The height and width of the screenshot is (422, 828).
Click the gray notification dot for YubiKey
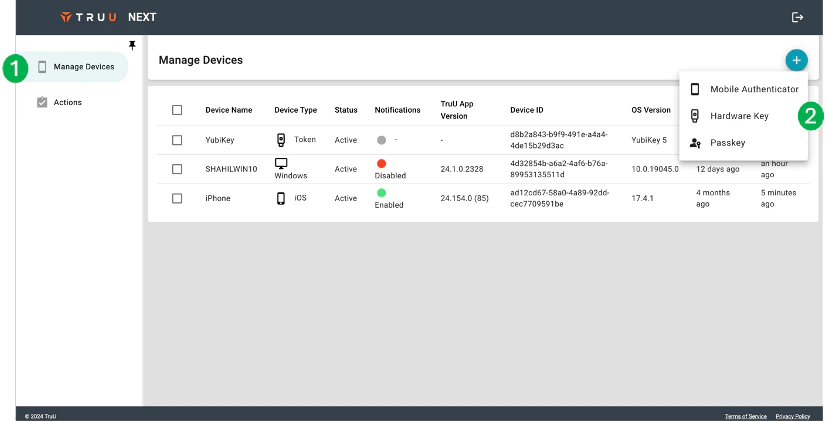pos(381,140)
